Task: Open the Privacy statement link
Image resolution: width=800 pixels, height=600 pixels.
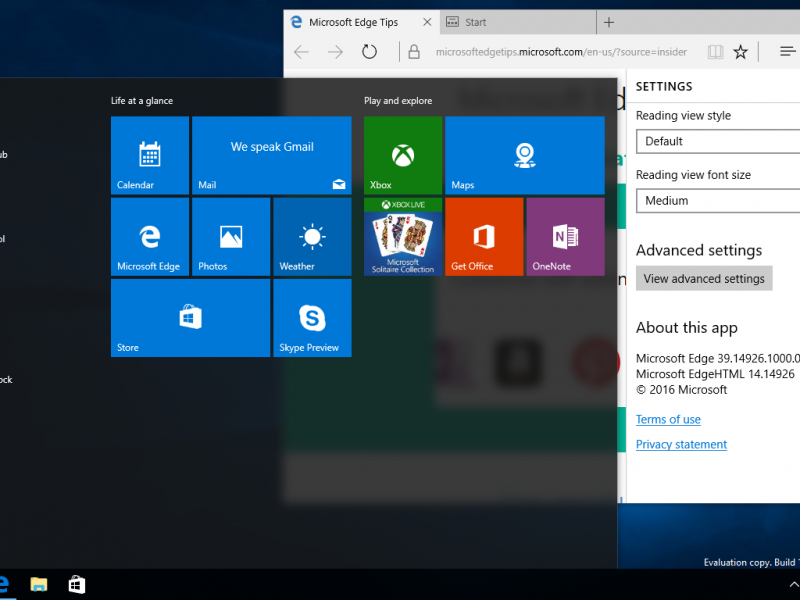Action: [x=681, y=444]
